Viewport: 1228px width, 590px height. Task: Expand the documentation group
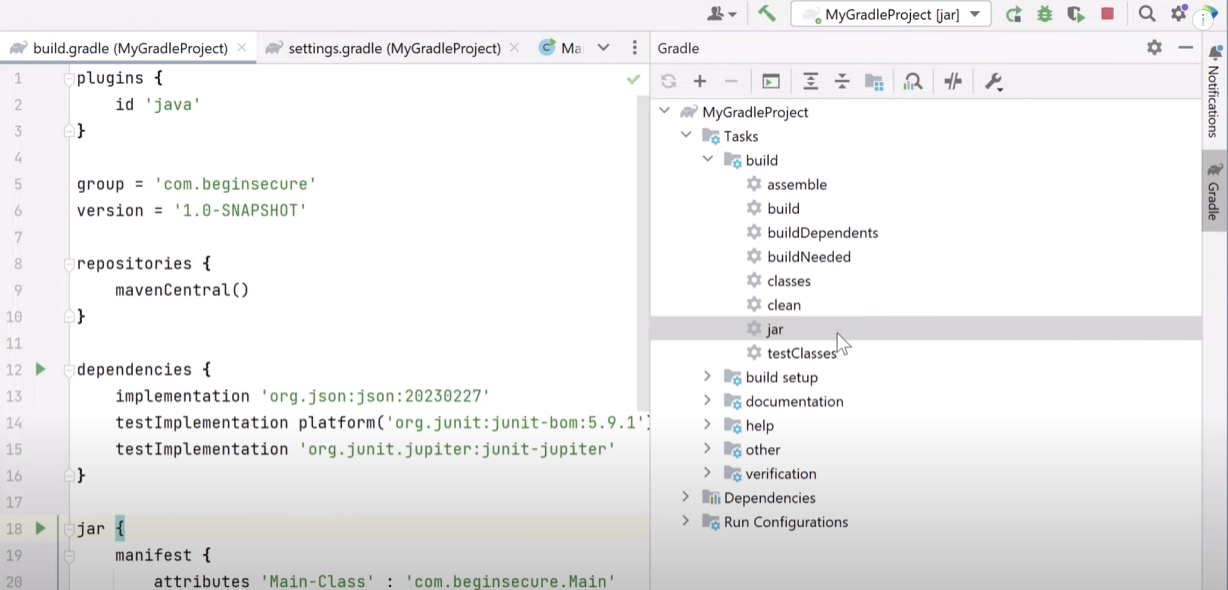click(708, 401)
